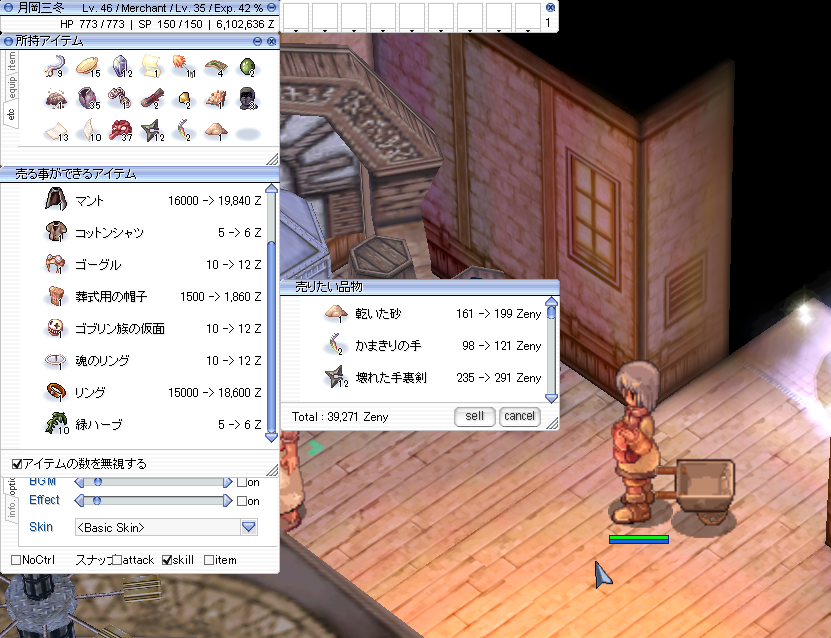This screenshot has height=638, width=831.
Task: Click the Basic Skin combo box field
Action: [x=158, y=527]
